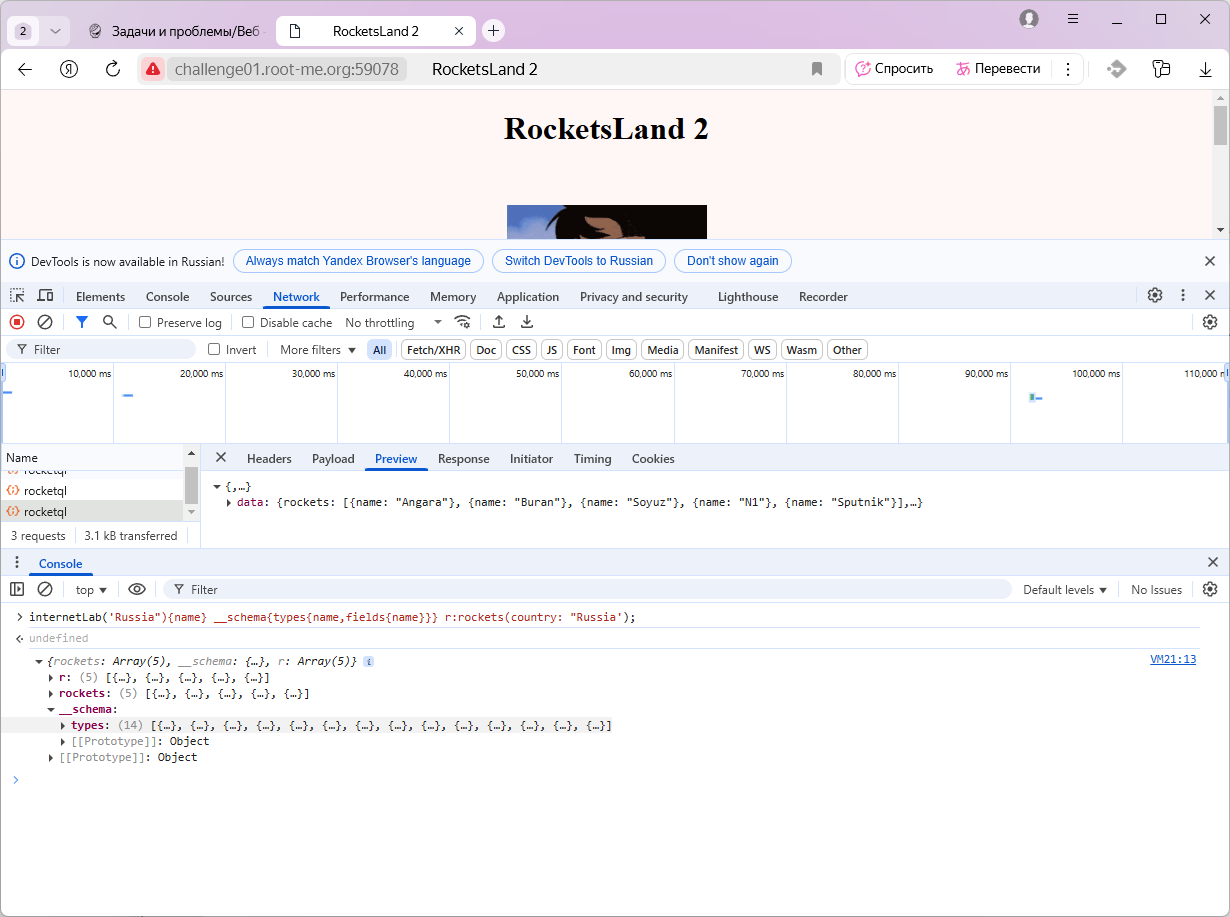This screenshot has width=1230, height=917.
Task: Select the highlighted rocketql request row
Action: pyautogui.click(x=92, y=511)
